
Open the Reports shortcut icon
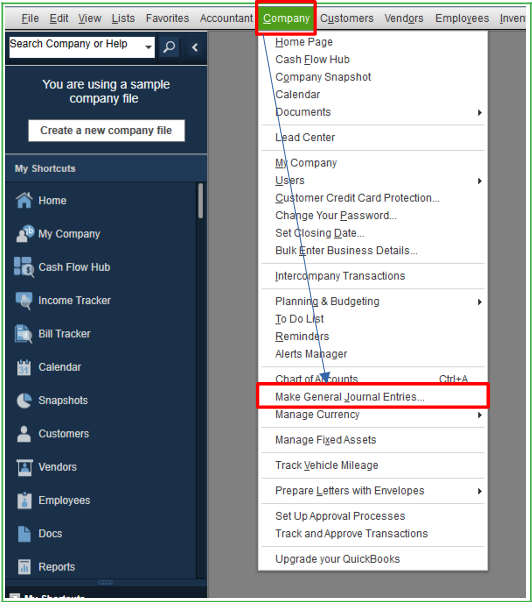[x=24, y=567]
